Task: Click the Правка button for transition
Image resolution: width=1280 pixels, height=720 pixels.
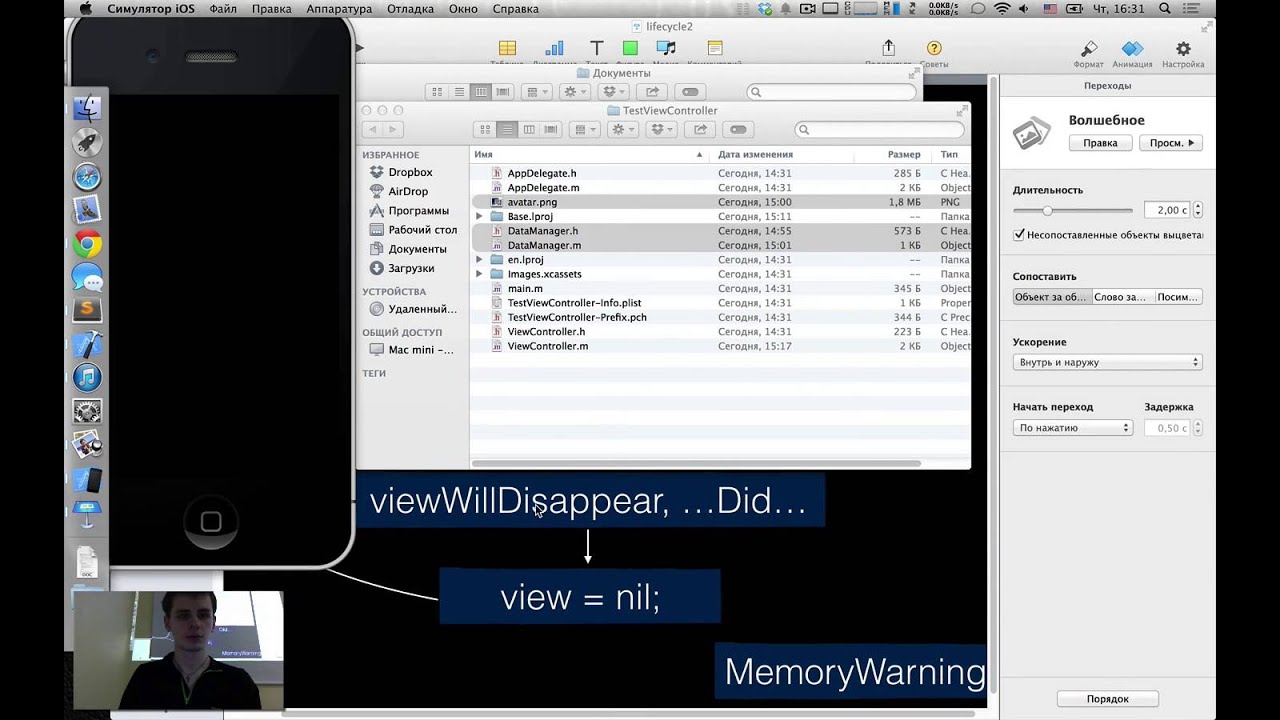Action: point(1100,143)
